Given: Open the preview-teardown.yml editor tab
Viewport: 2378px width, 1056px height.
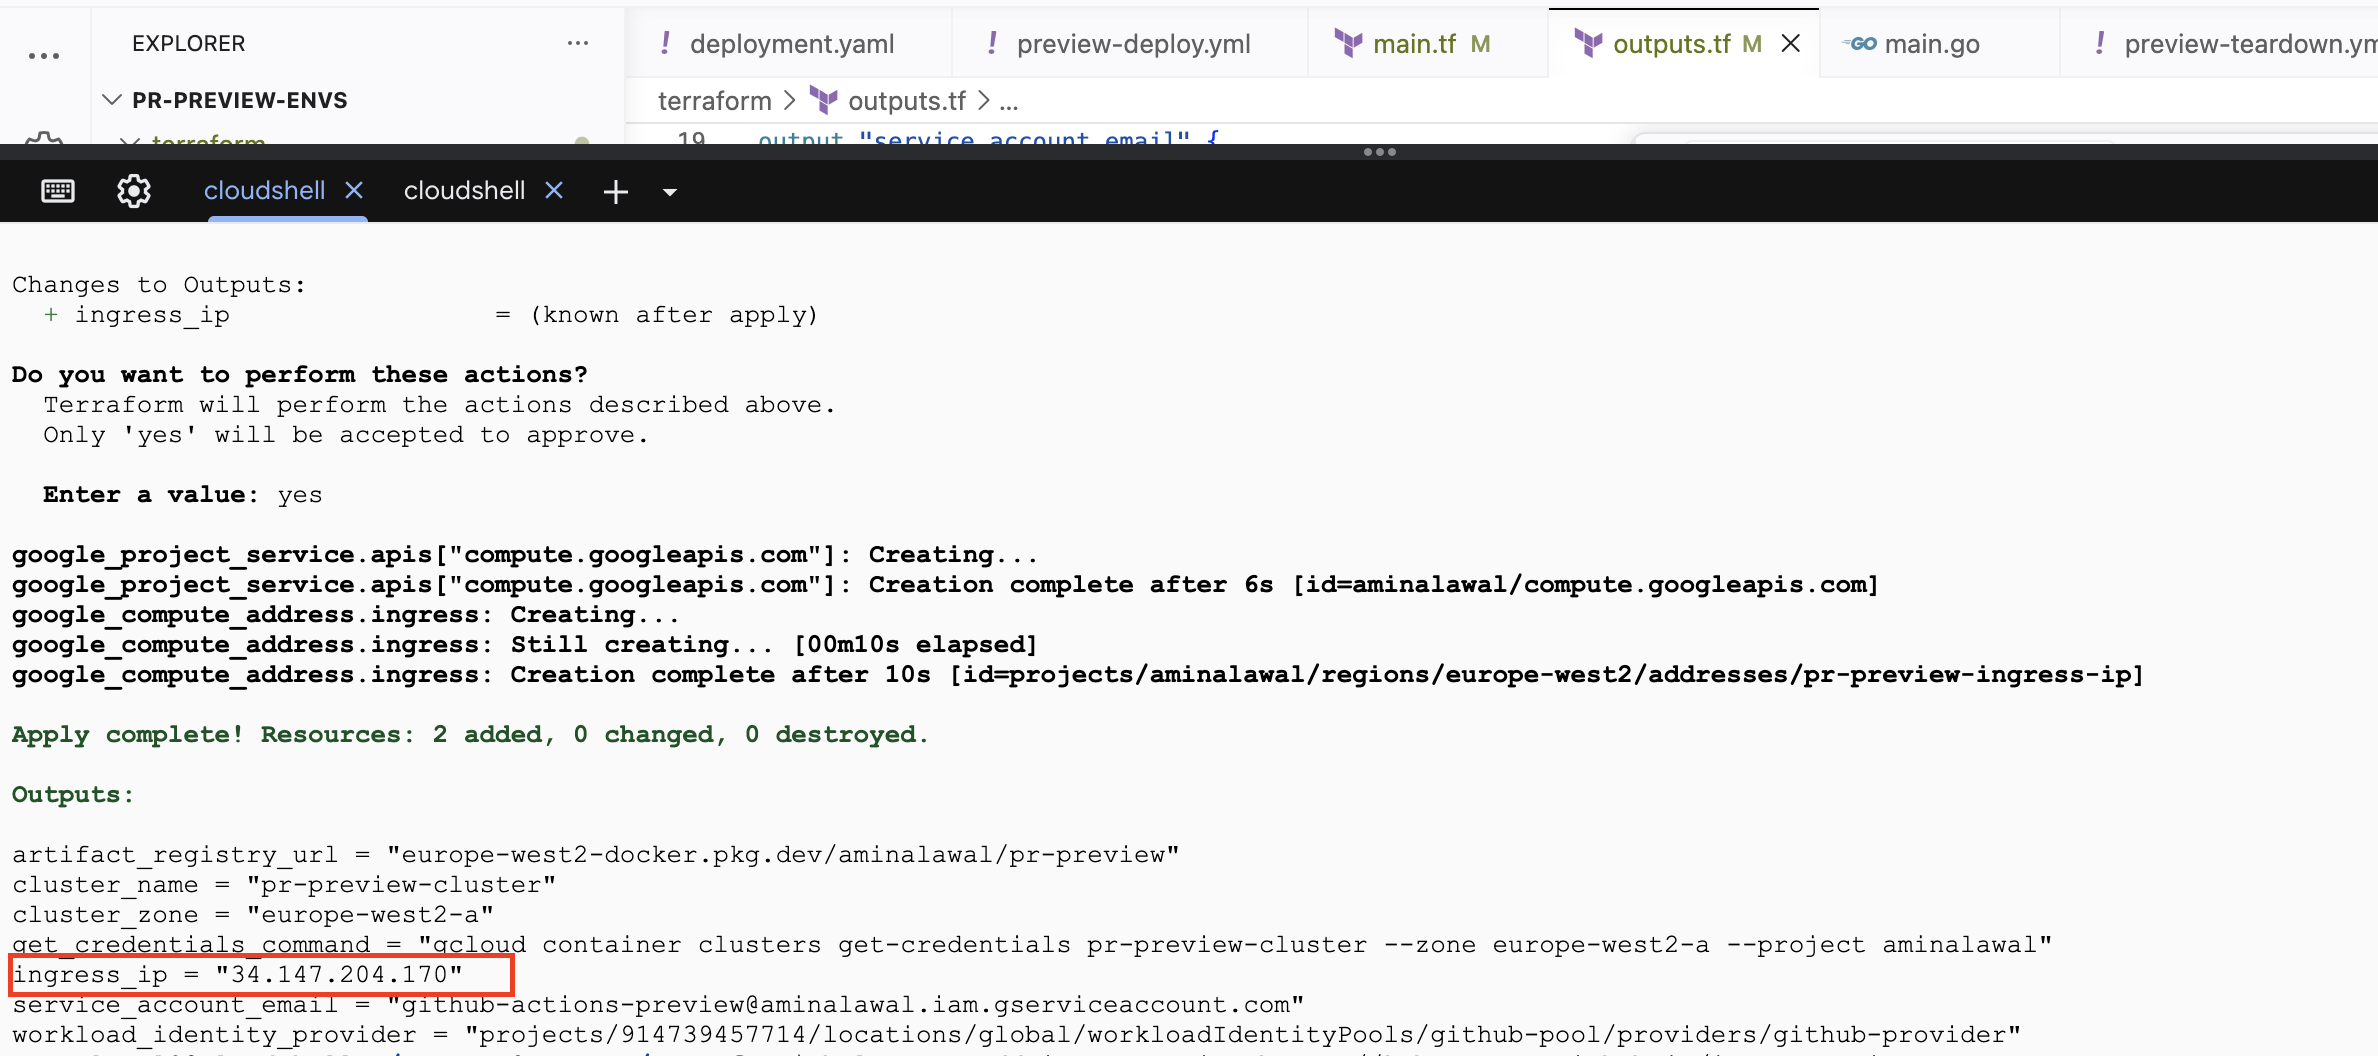Looking at the screenshot, I should click(x=2220, y=44).
